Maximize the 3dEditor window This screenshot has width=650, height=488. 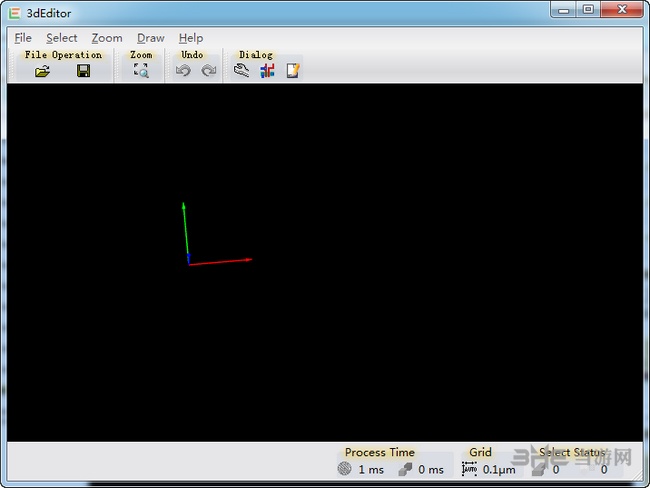click(x=588, y=10)
